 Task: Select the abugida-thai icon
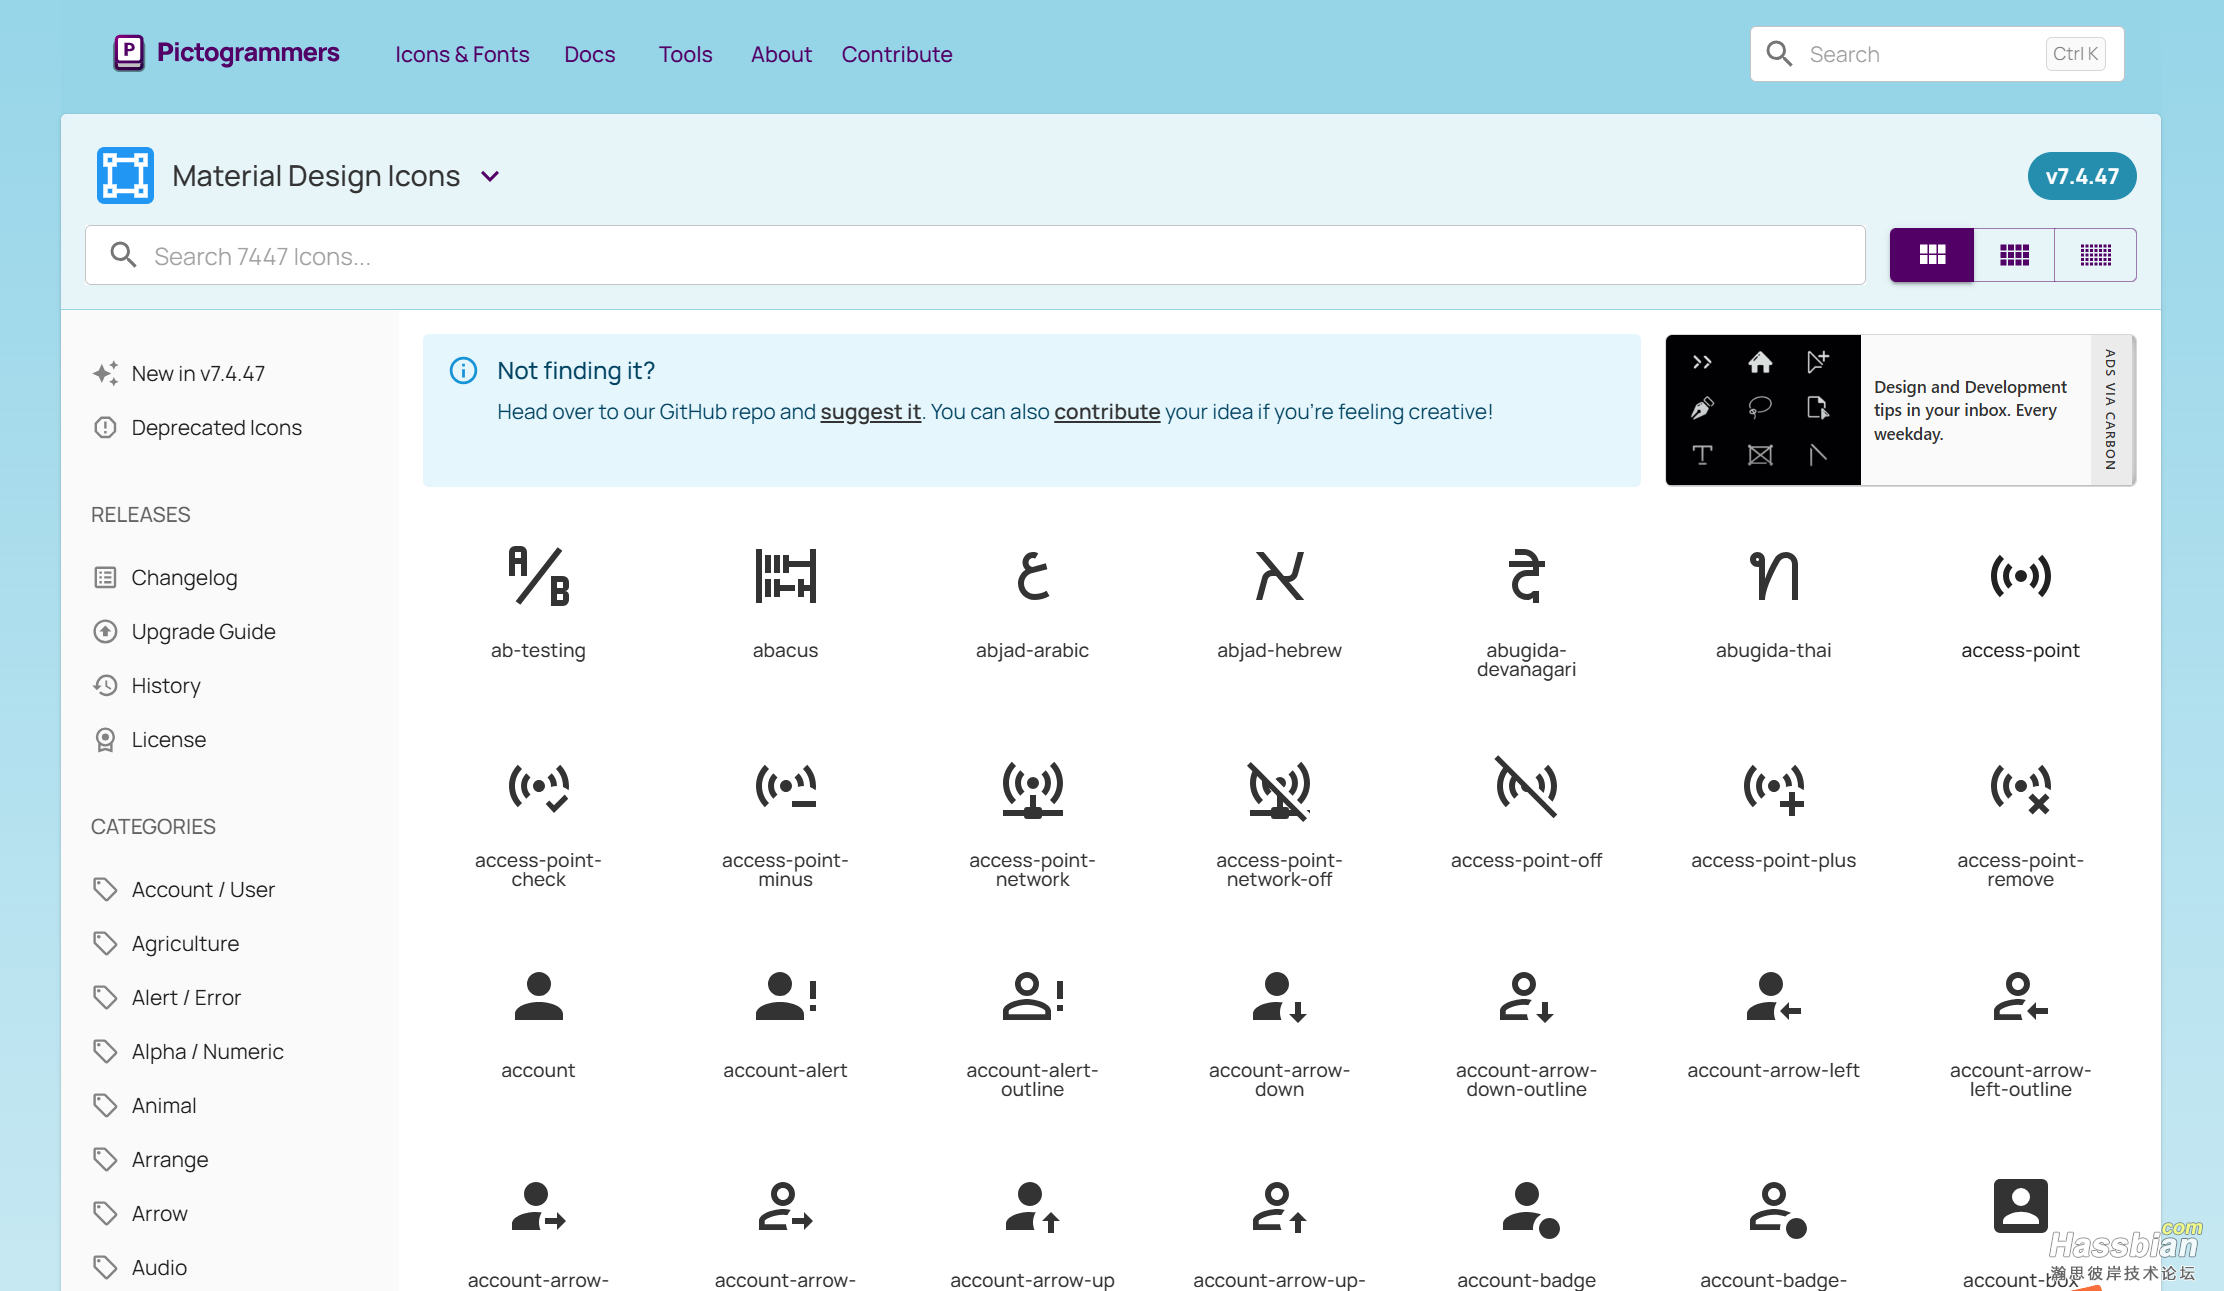click(1773, 576)
